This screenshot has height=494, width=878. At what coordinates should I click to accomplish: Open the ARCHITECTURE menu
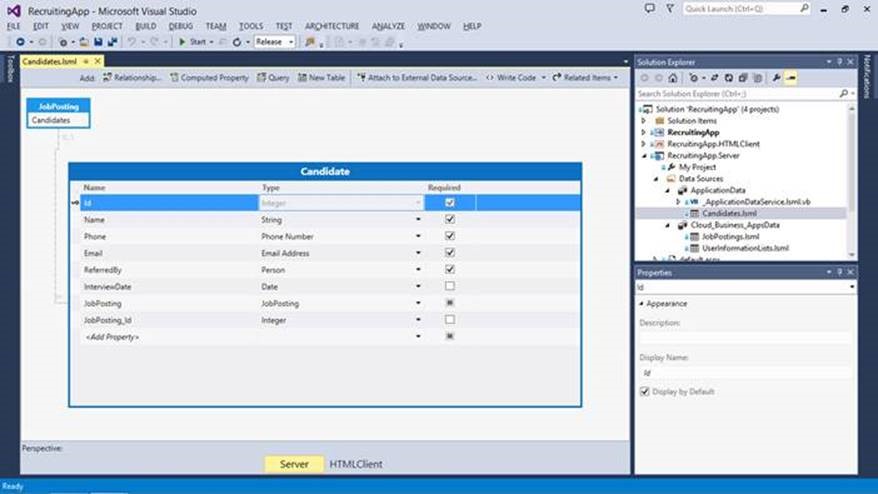click(332, 26)
